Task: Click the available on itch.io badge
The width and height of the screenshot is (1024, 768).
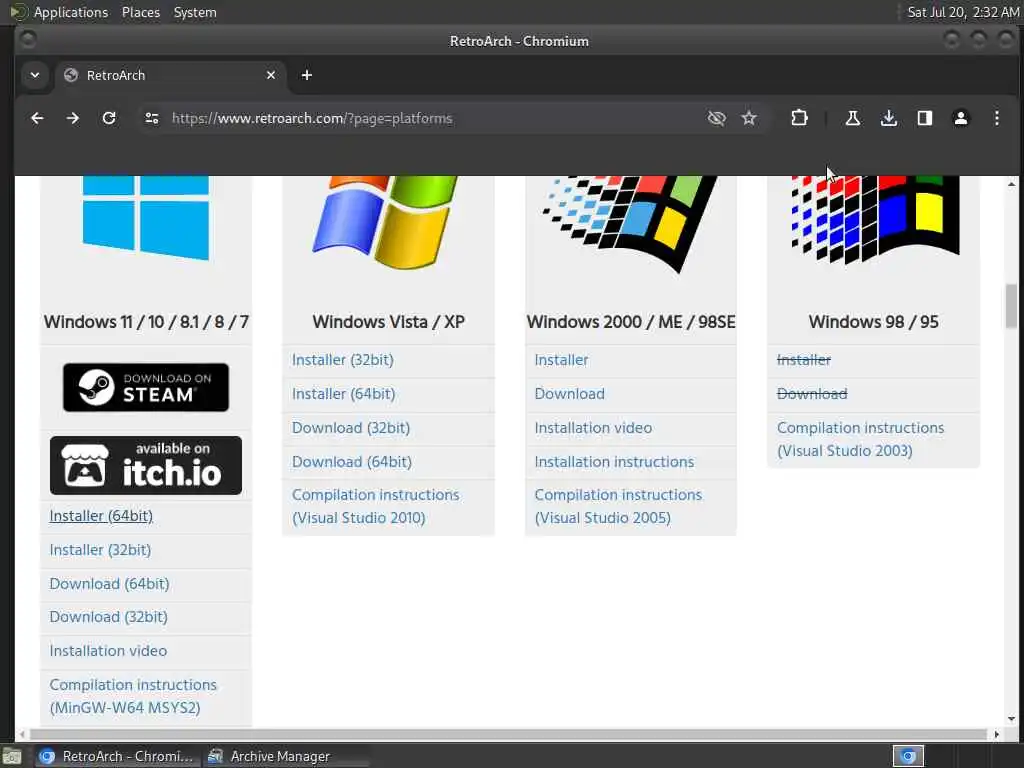Action: click(146, 466)
